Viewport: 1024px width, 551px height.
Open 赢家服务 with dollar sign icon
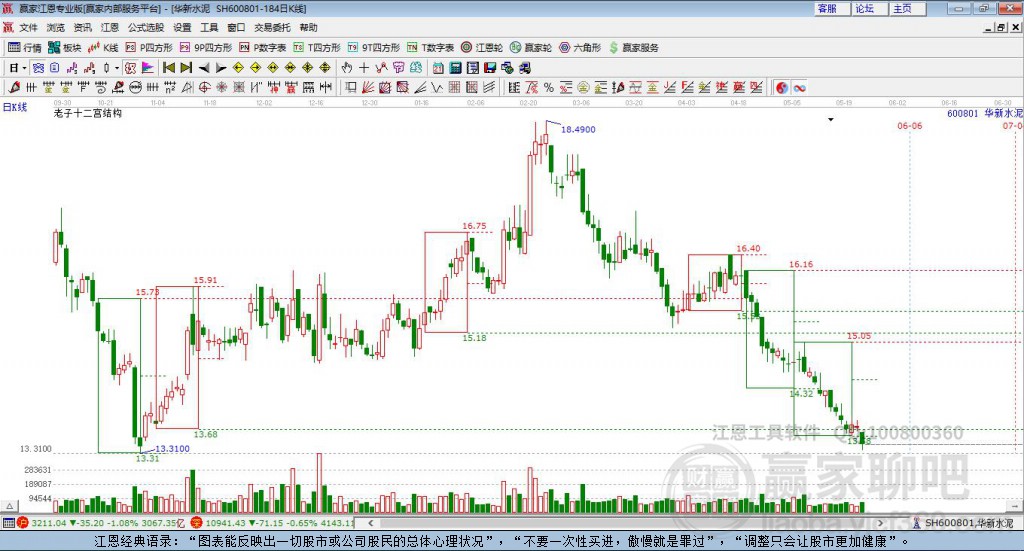click(x=633, y=48)
